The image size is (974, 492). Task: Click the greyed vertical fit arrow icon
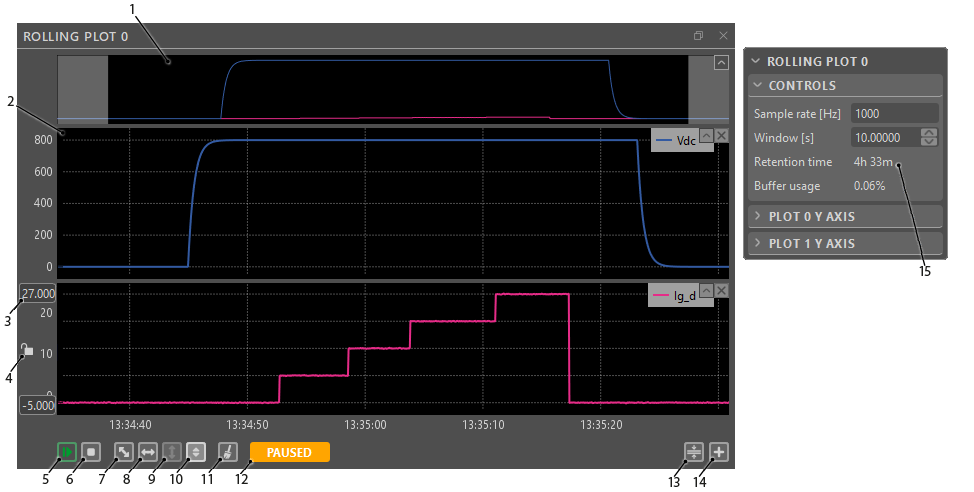point(172,452)
